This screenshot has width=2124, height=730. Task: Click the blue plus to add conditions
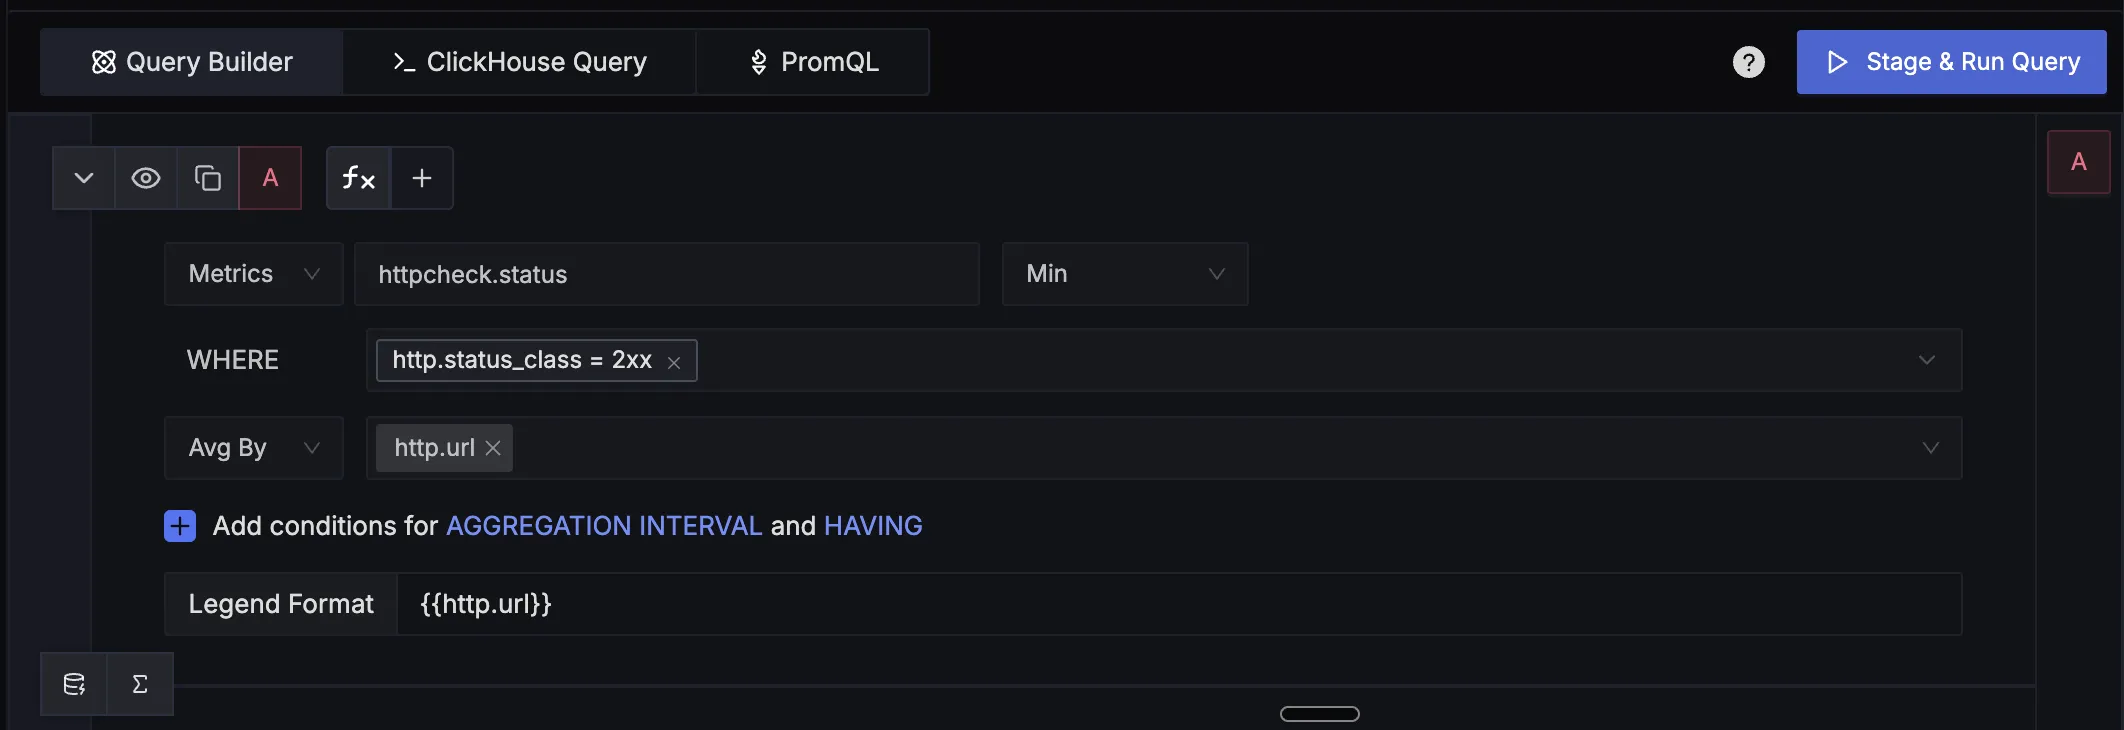click(180, 526)
